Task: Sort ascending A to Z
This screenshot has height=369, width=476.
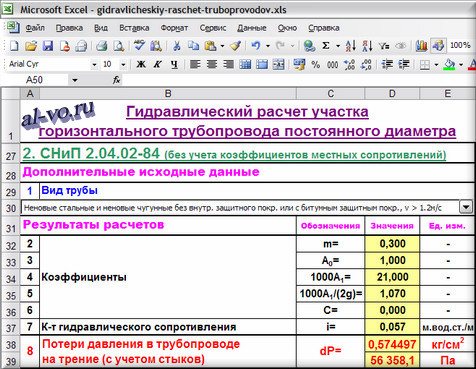Action: [x=351, y=46]
